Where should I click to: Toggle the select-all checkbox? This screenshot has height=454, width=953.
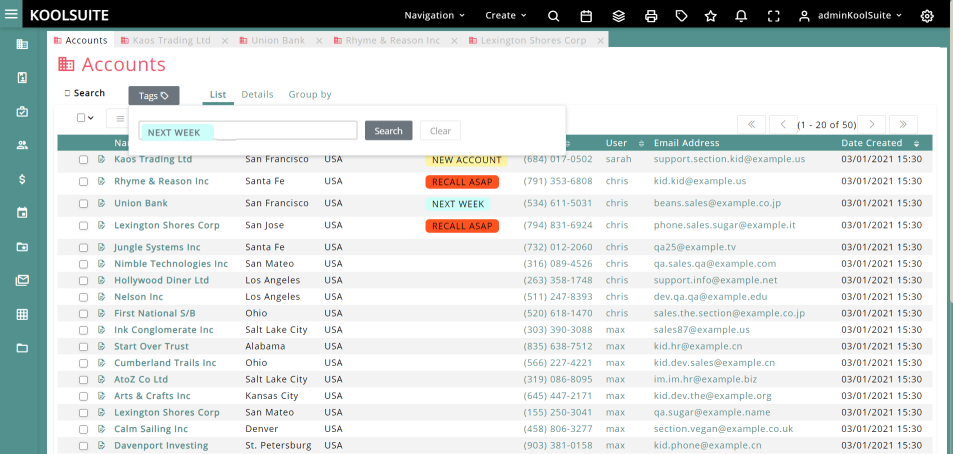(81, 118)
